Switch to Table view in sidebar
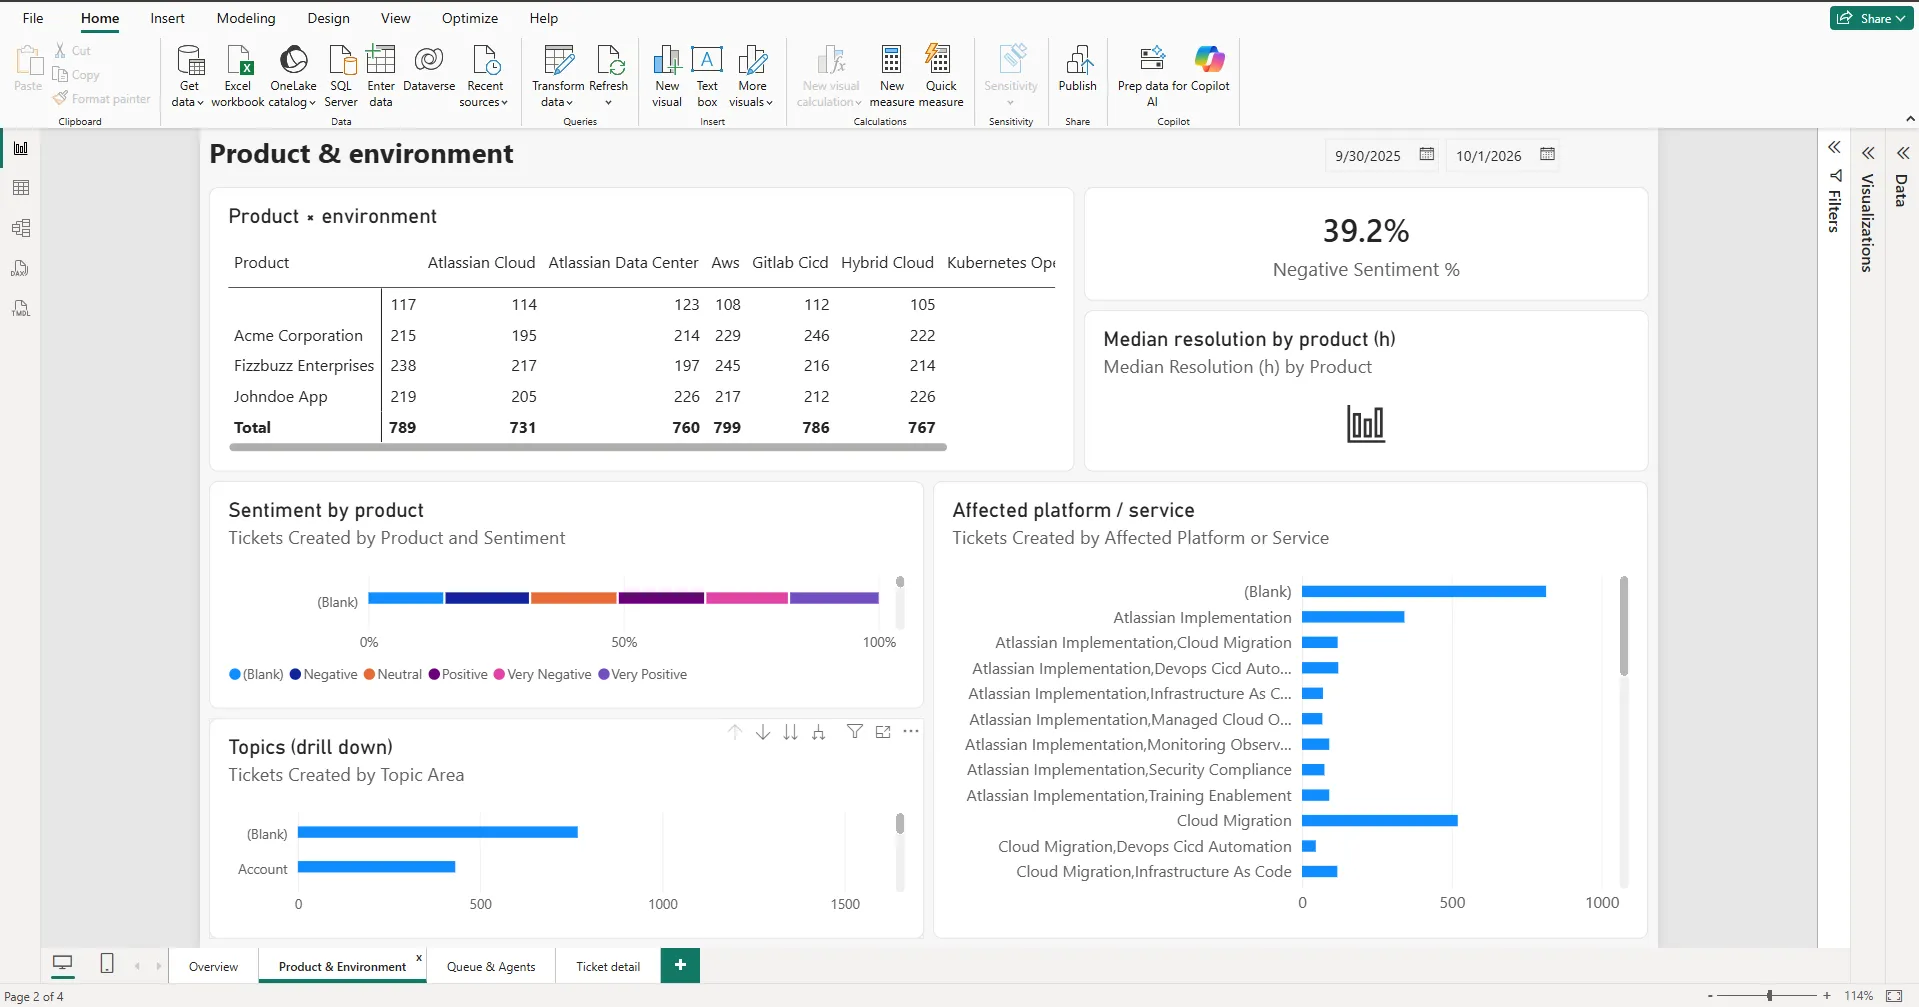 pyautogui.click(x=21, y=188)
